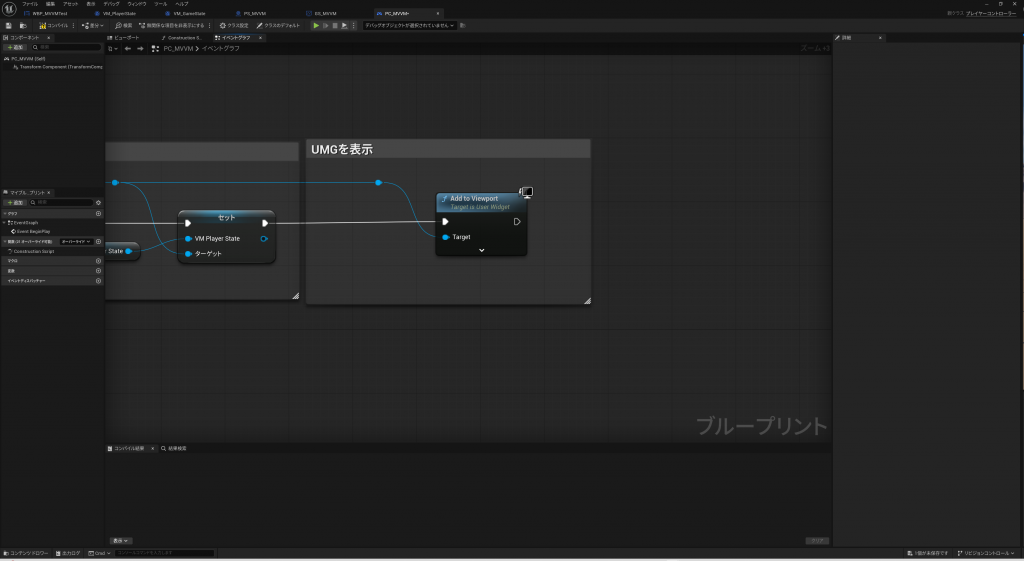
Task: Click the navigate forward arrow in graph
Action: click(140, 48)
